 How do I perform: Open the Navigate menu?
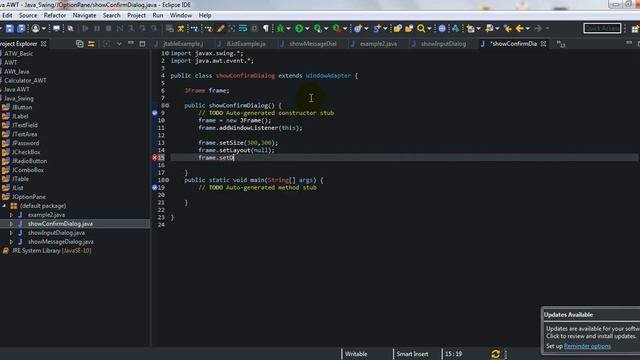coord(84,16)
